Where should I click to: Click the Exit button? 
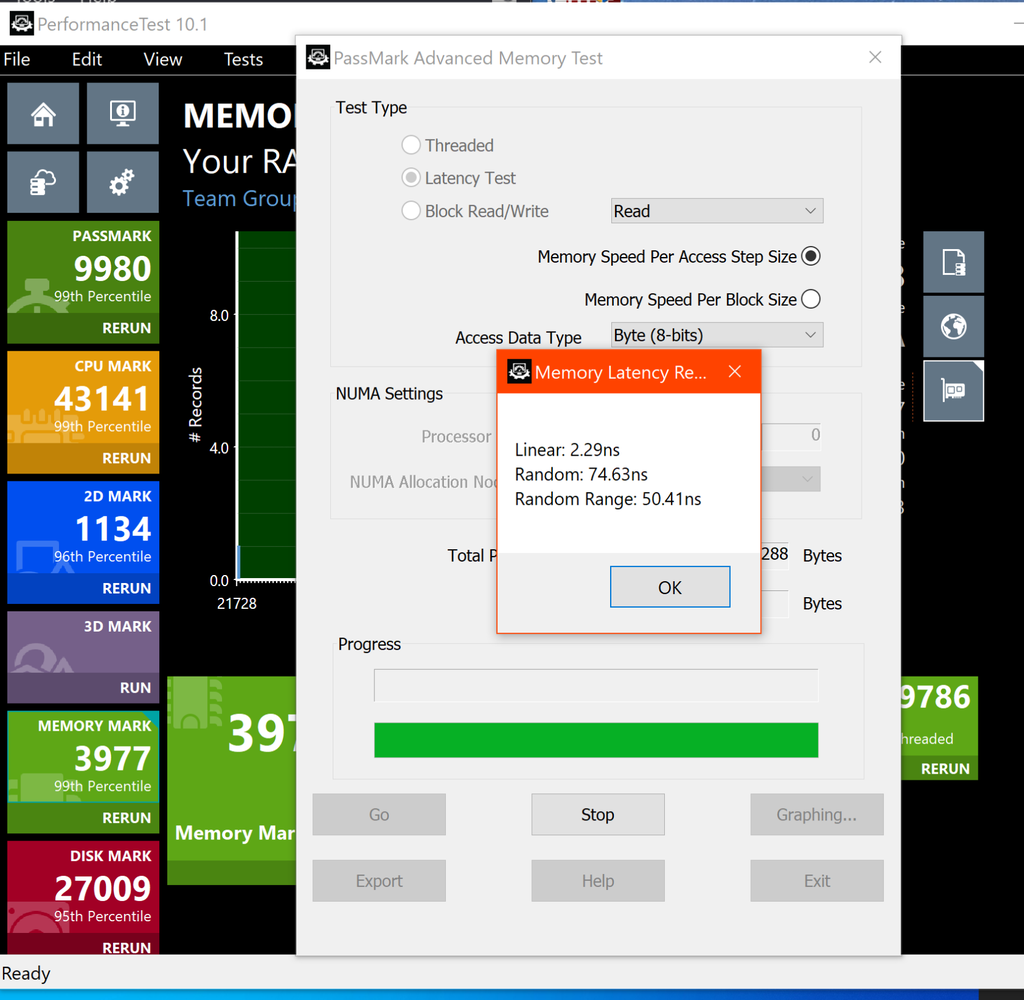click(x=816, y=881)
